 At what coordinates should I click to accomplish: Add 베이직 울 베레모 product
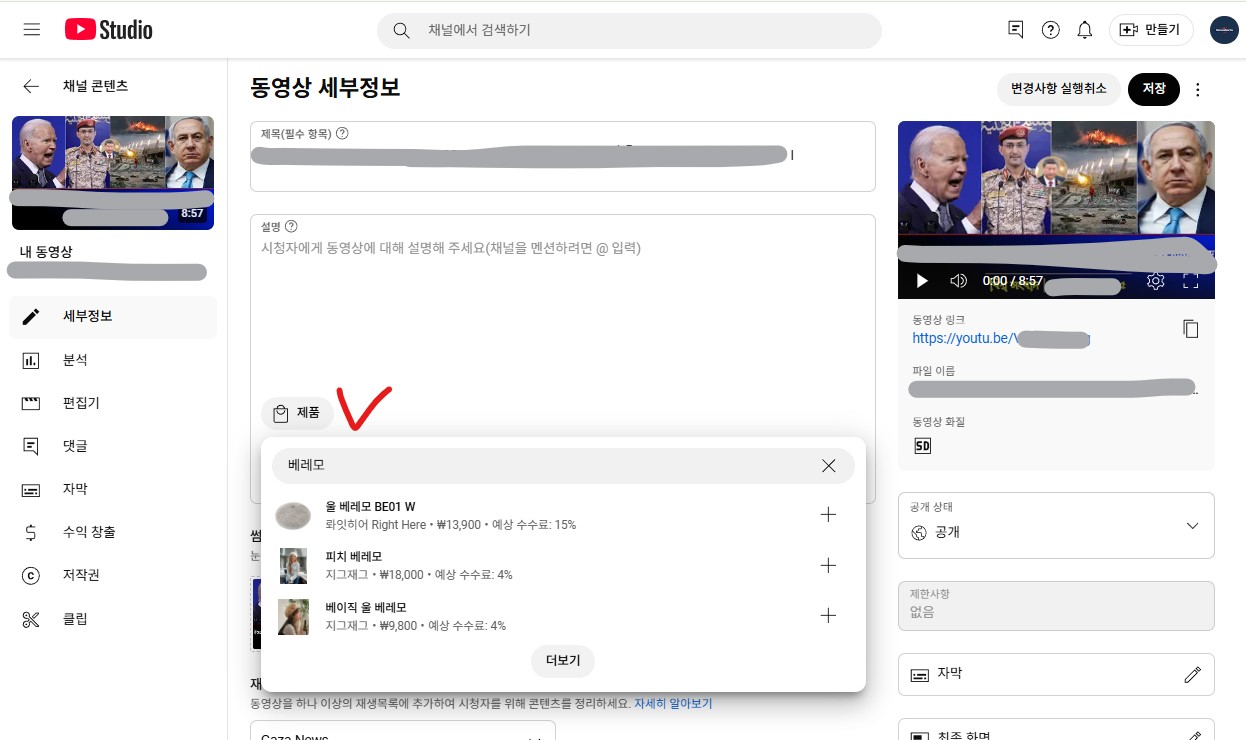coord(828,616)
